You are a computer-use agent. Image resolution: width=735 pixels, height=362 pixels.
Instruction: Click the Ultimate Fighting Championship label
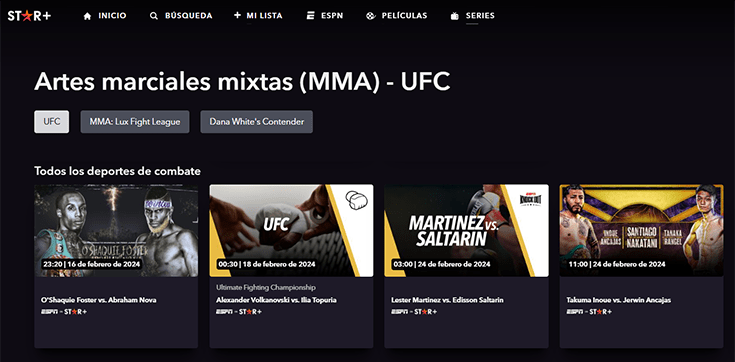(x=266, y=287)
